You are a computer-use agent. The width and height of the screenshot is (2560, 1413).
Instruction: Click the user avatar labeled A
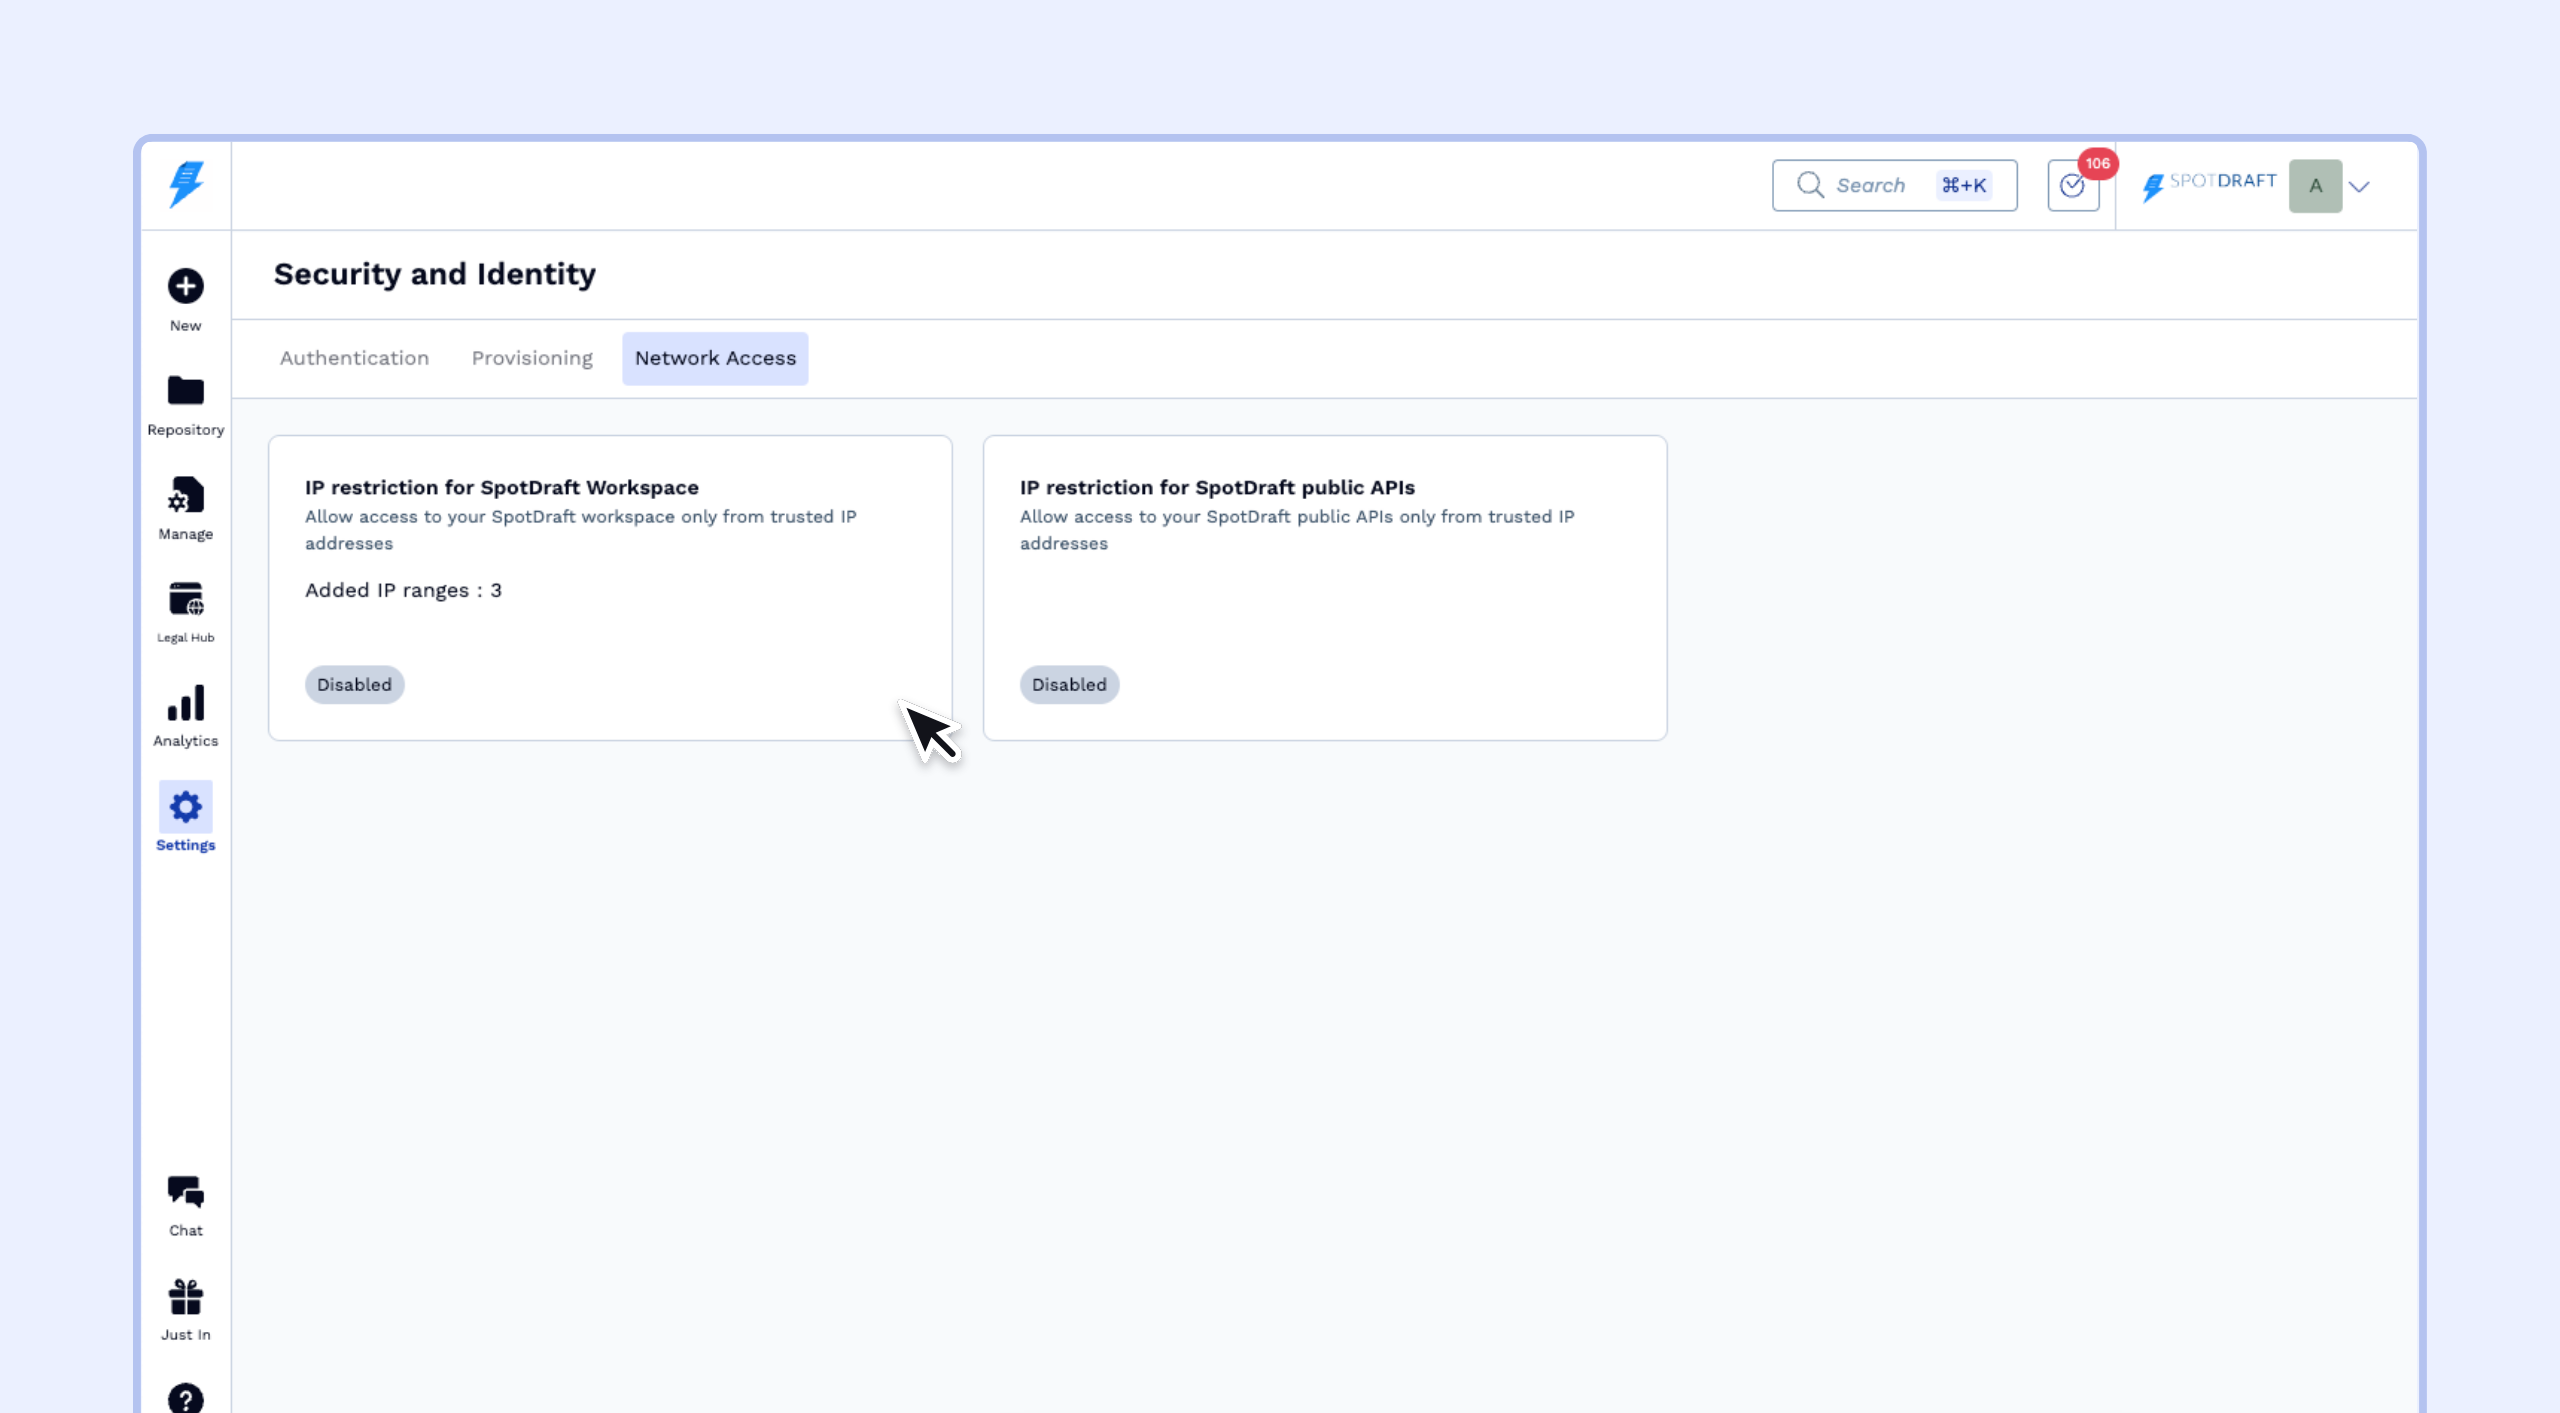(2315, 186)
